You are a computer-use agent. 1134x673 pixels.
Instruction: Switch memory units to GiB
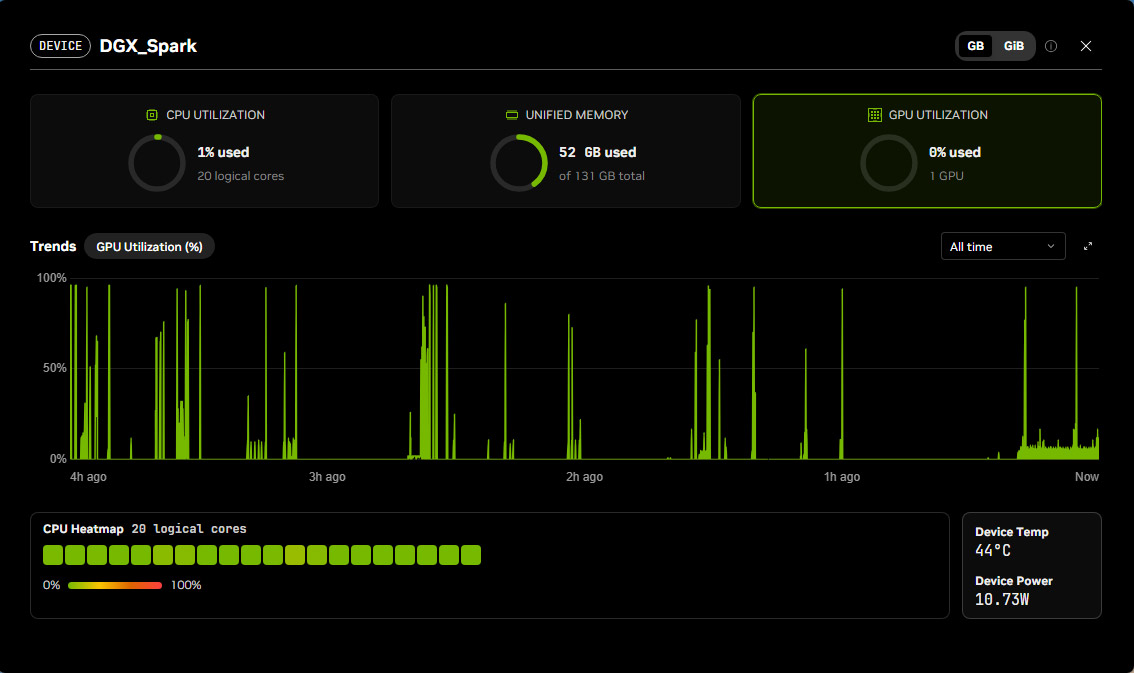click(1014, 46)
